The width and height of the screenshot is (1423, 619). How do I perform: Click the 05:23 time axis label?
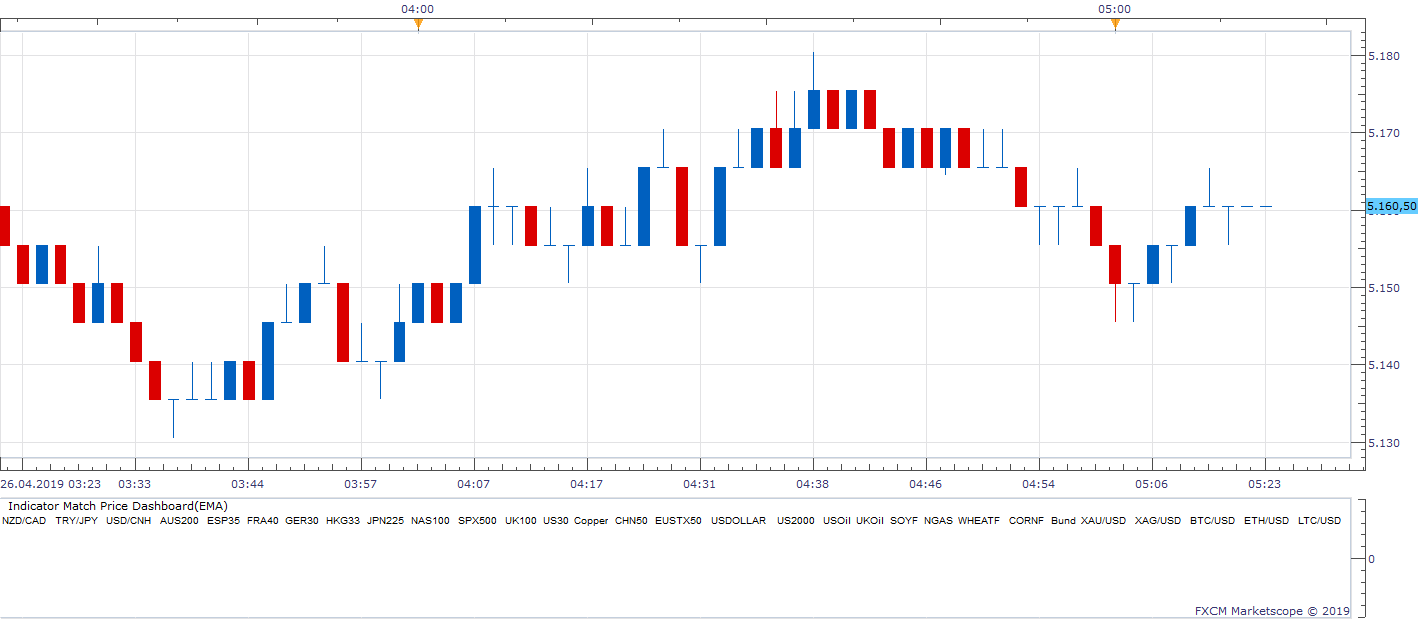pyautogui.click(x=1265, y=483)
